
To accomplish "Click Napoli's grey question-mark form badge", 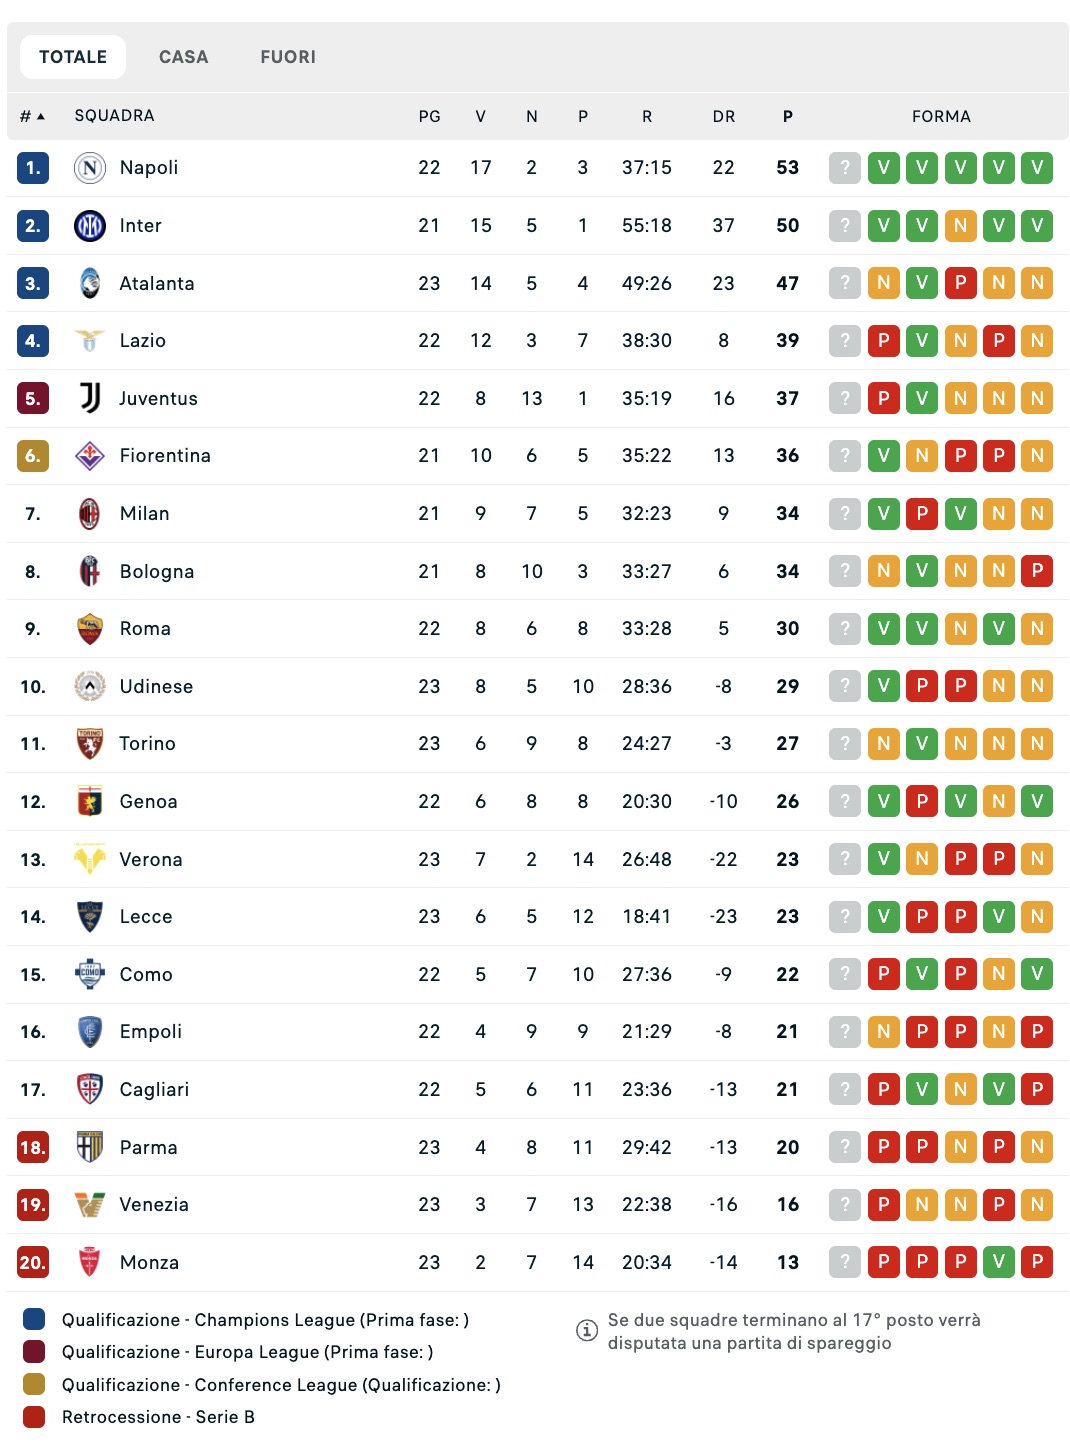I will pos(845,168).
